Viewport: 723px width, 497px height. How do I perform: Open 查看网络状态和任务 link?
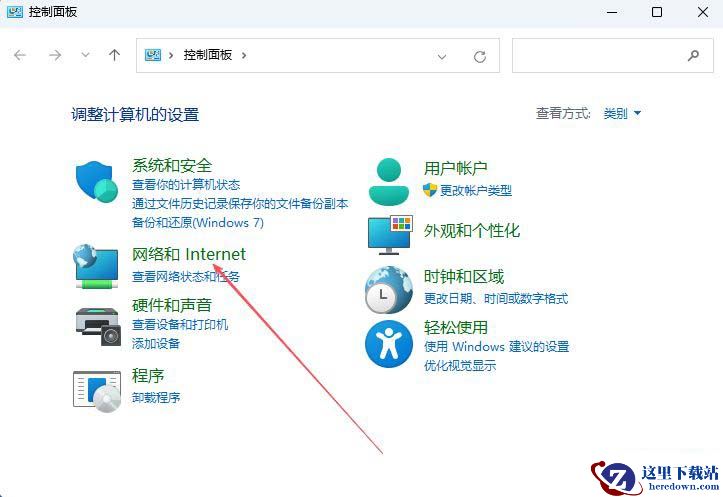[x=186, y=276]
